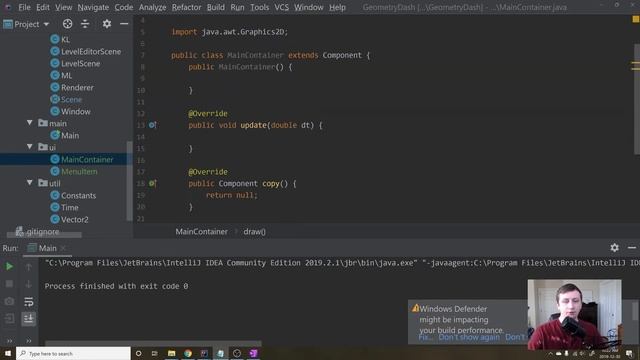Click the dump threads camera icon
Image resolution: width=640 pixels, height=360 pixels.
point(9,302)
